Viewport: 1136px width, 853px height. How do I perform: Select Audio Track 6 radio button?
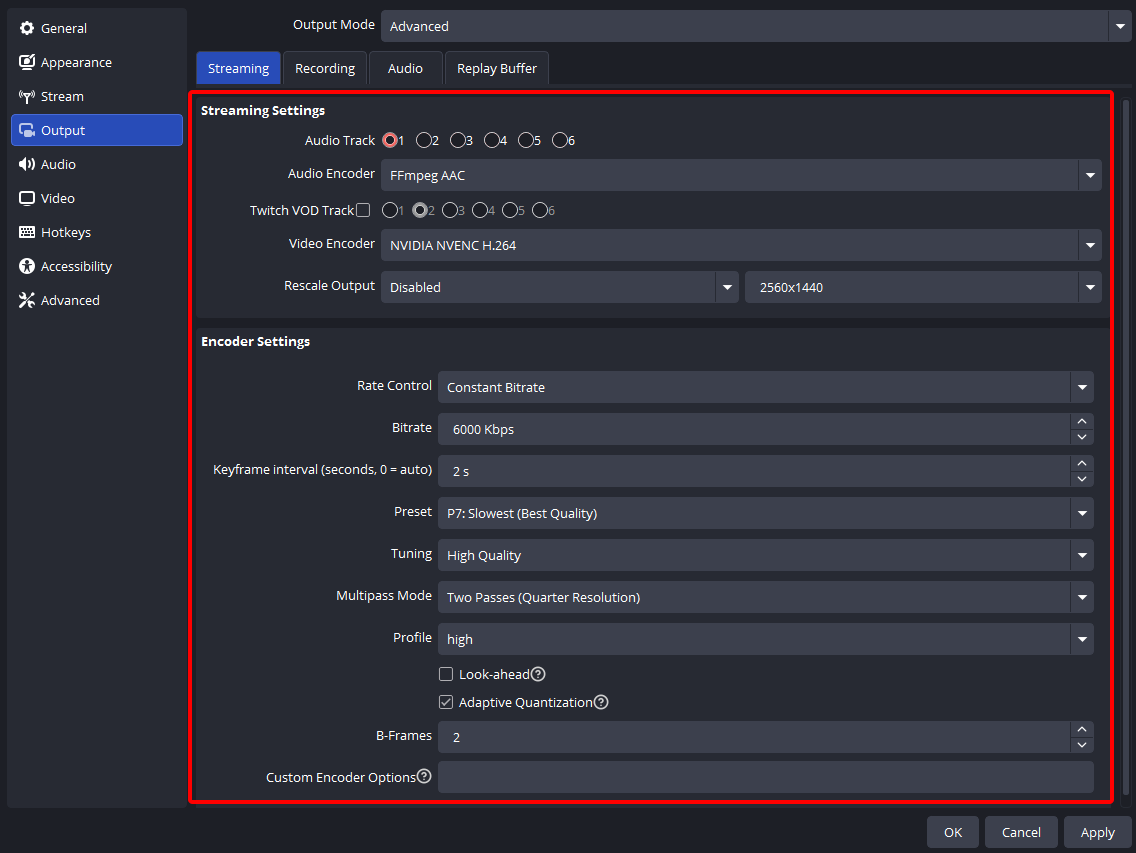560,140
